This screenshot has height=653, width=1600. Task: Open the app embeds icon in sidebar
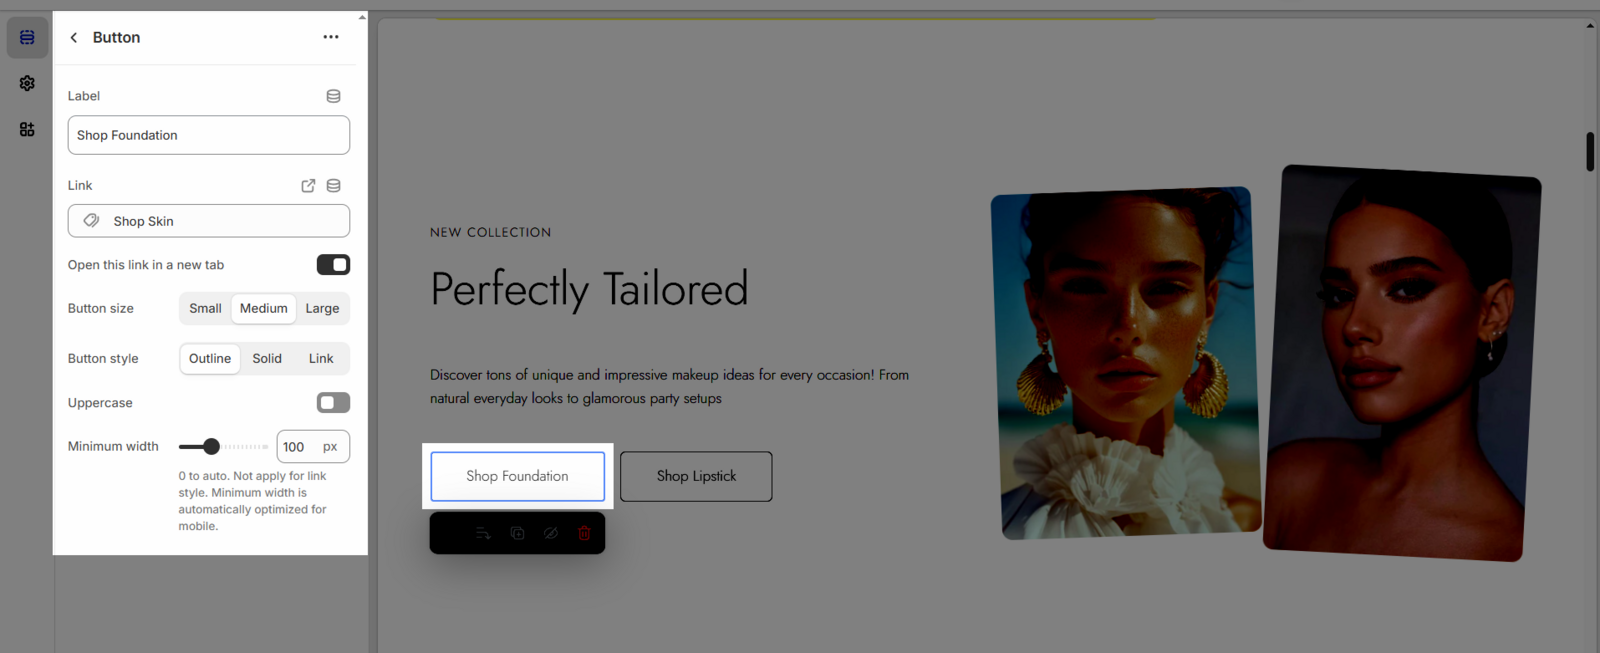coord(27,129)
